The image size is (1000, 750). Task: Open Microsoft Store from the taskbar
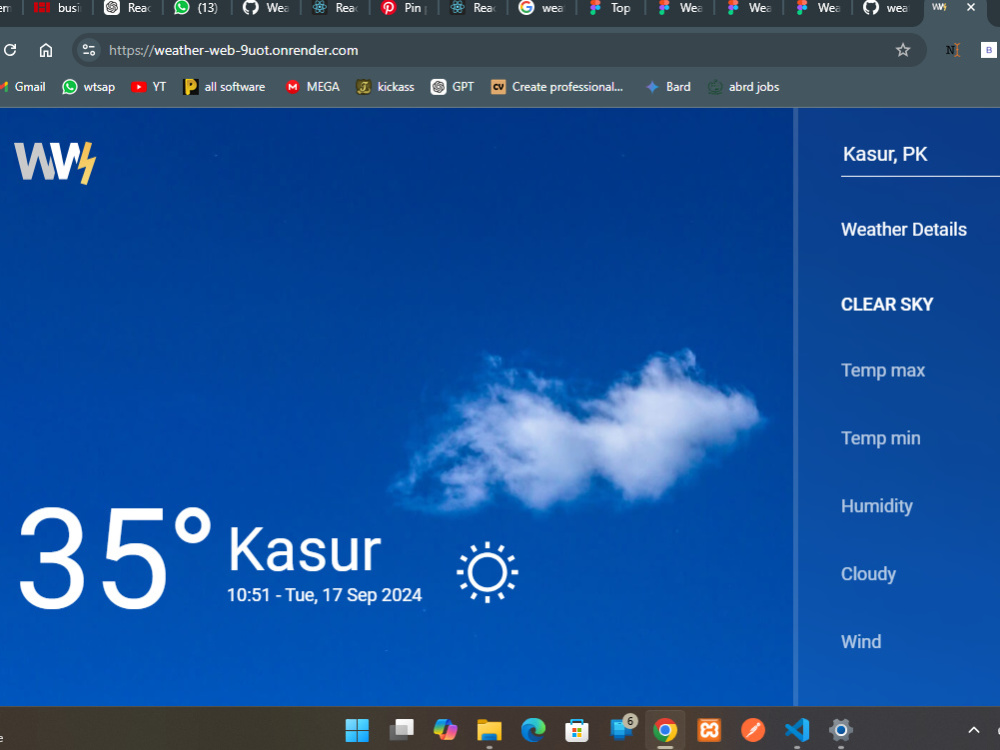577,730
